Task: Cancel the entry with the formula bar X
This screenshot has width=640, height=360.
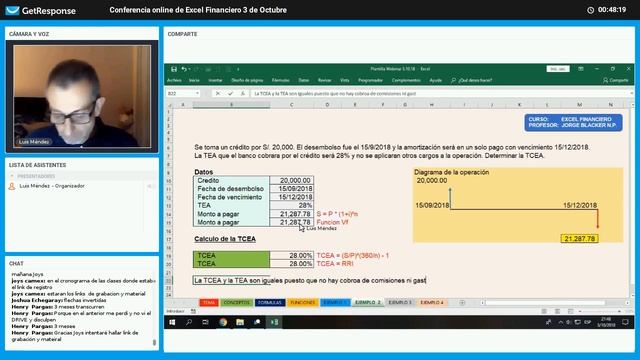Action: tap(218, 93)
